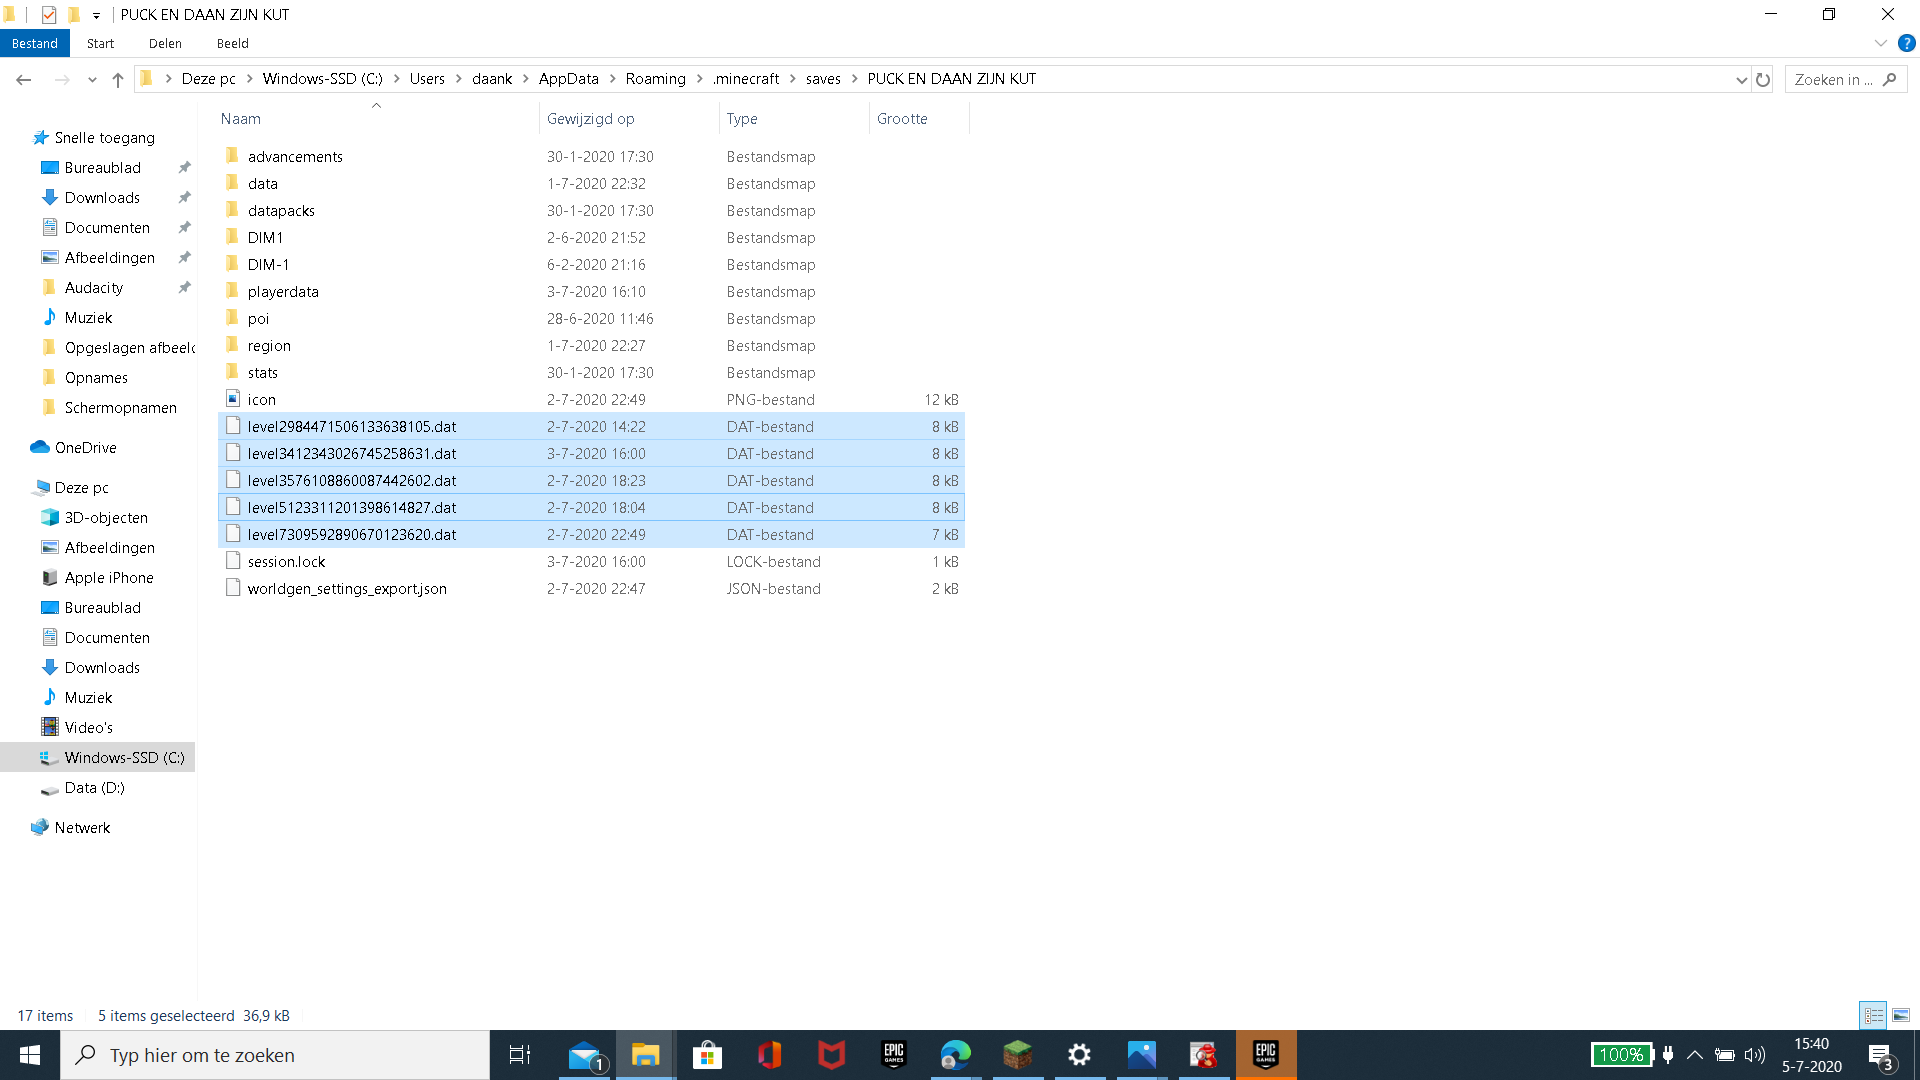Open the Bestand menu
1920x1080 pixels.
[35, 43]
